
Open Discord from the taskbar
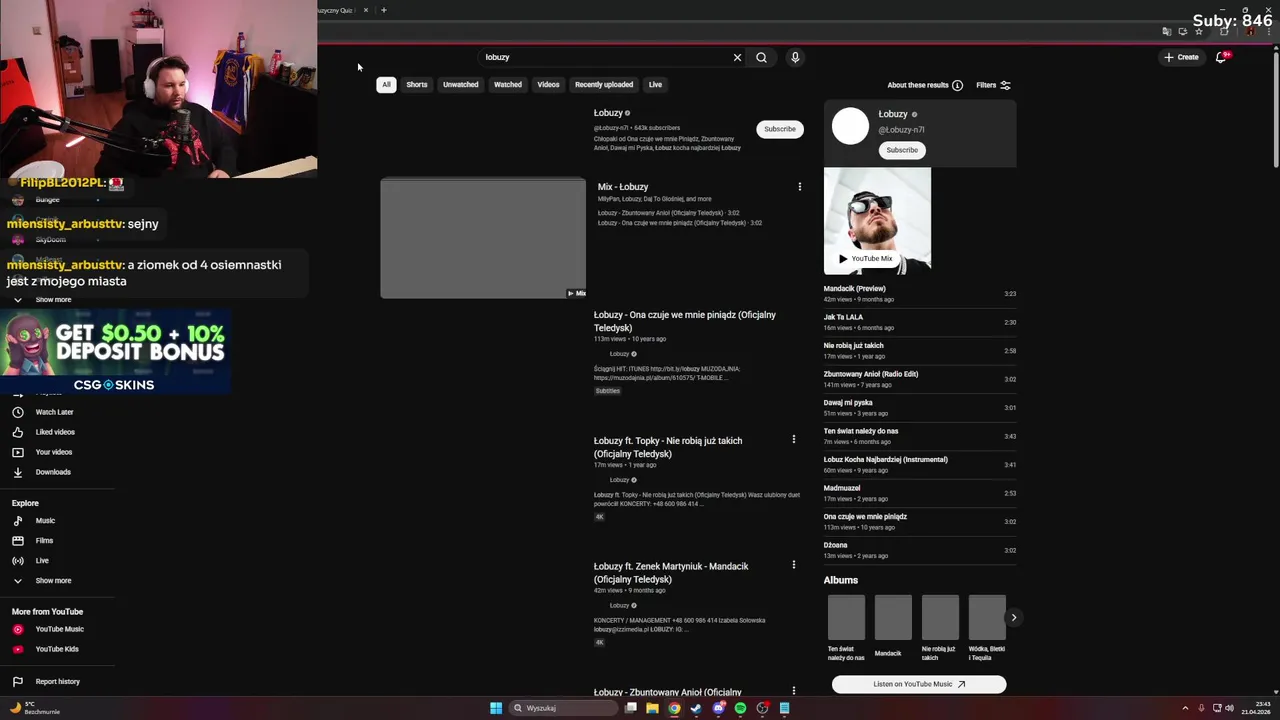tap(718, 708)
